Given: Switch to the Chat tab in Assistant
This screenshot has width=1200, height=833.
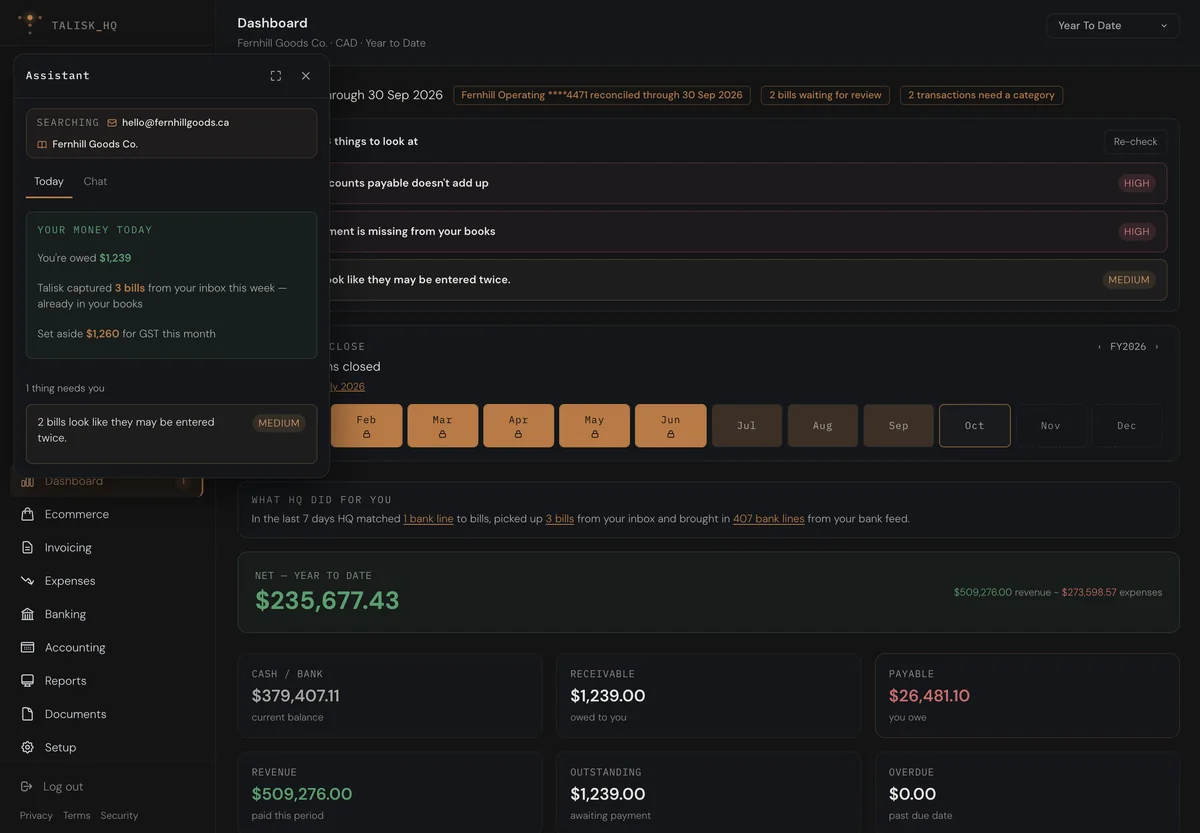Looking at the screenshot, I should point(95,182).
